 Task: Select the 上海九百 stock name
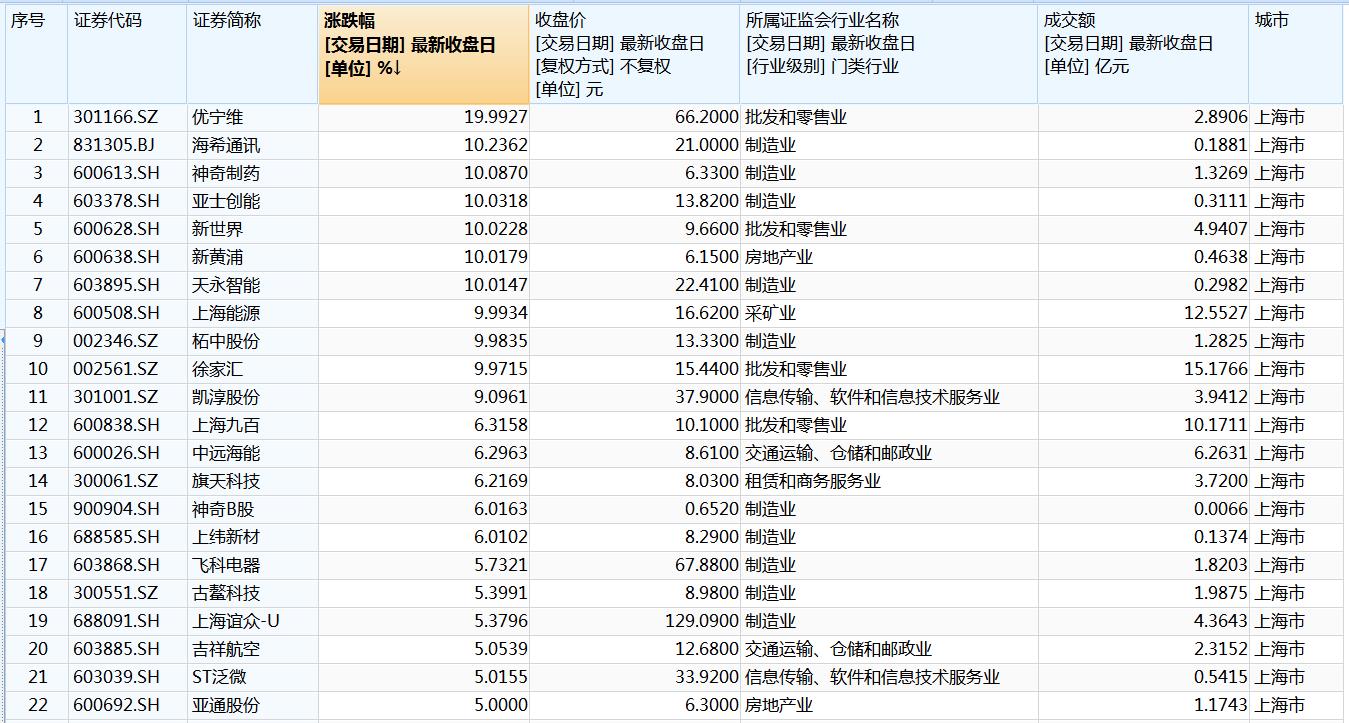tap(226, 425)
